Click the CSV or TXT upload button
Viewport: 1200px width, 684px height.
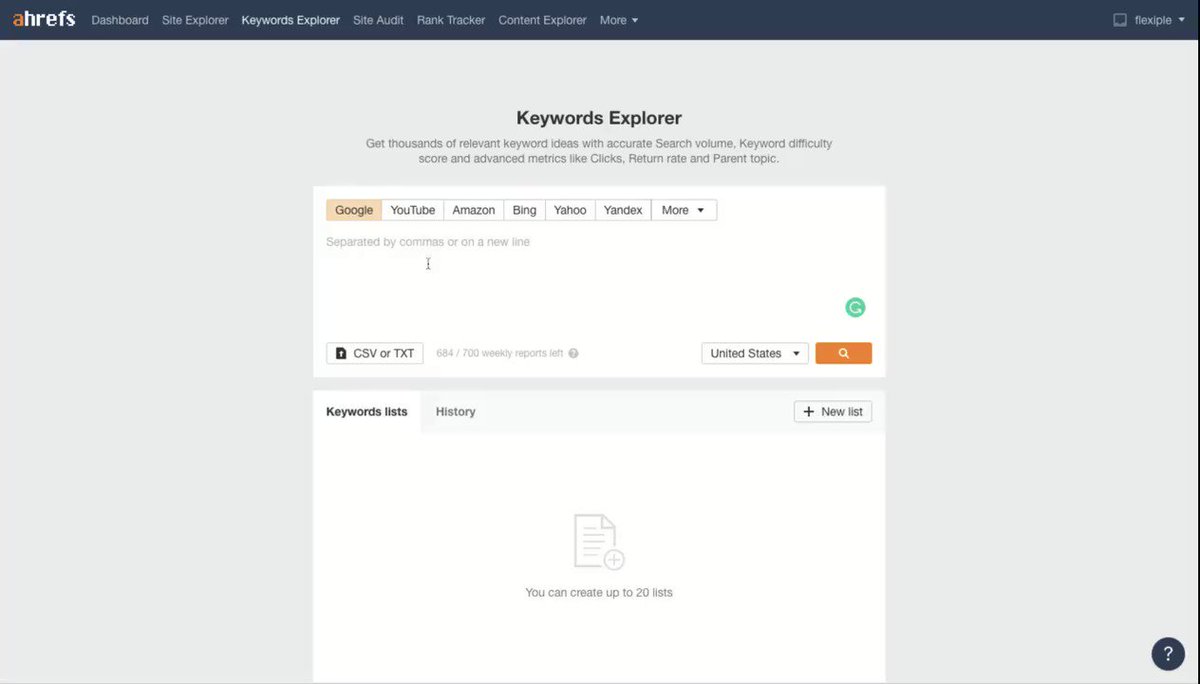click(x=375, y=353)
